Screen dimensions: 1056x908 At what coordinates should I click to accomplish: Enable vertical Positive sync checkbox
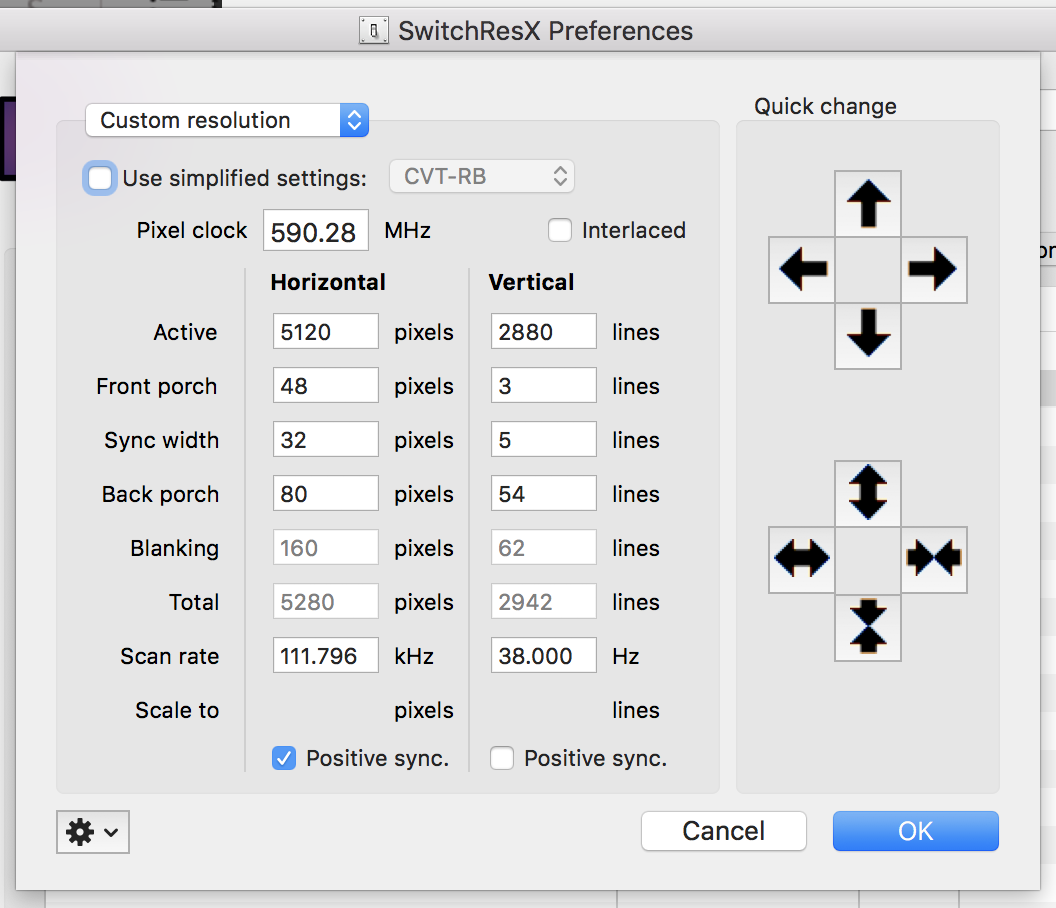(502, 759)
